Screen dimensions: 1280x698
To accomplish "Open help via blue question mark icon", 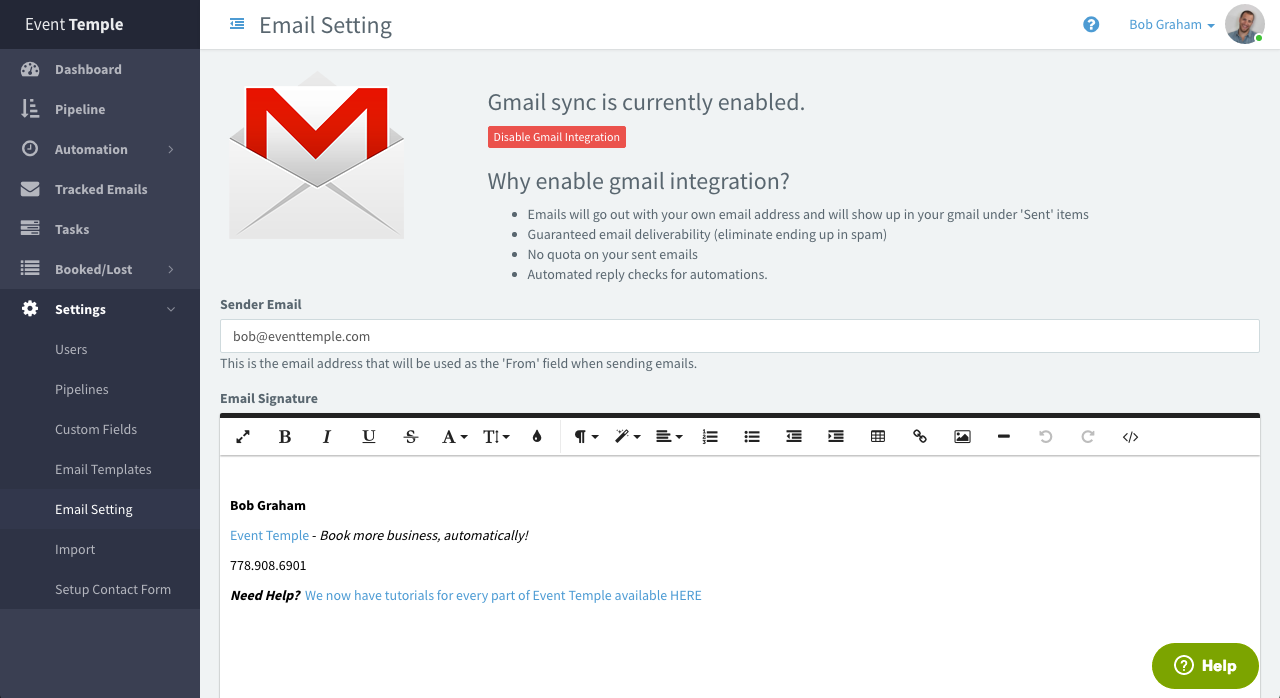I will (x=1091, y=25).
